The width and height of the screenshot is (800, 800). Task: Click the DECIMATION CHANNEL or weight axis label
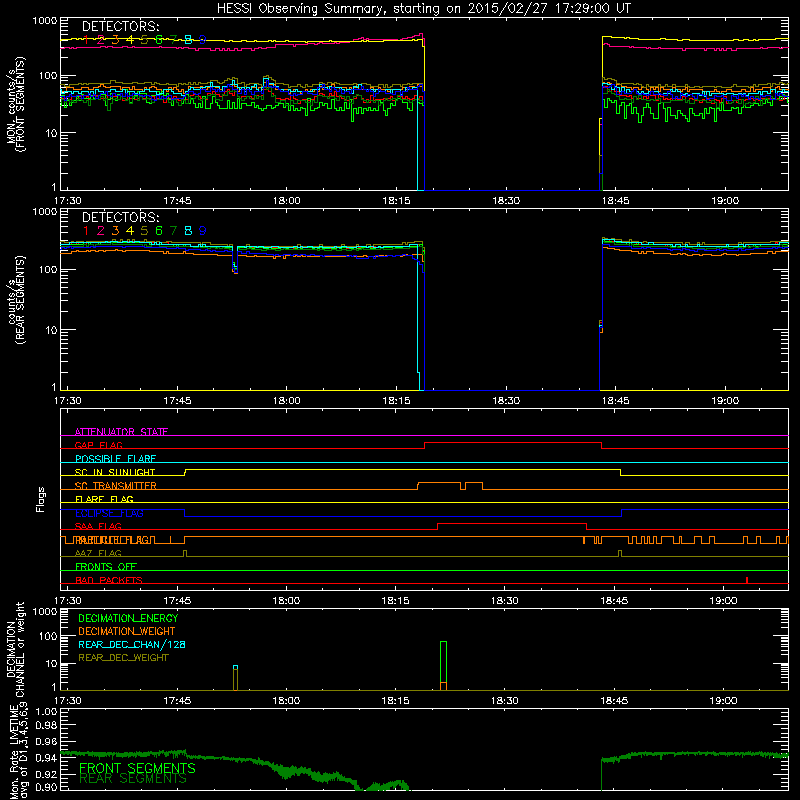point(15,649)
